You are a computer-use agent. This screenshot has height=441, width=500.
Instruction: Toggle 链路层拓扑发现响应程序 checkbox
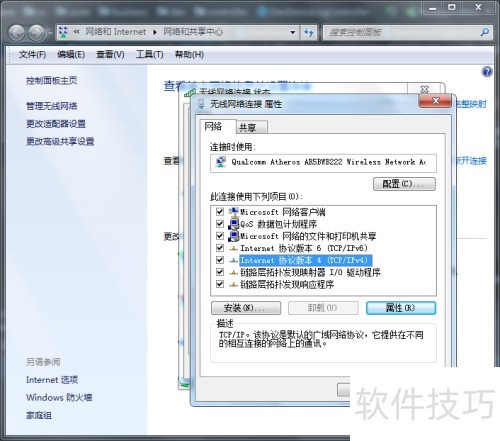click(x=220, y=284)
